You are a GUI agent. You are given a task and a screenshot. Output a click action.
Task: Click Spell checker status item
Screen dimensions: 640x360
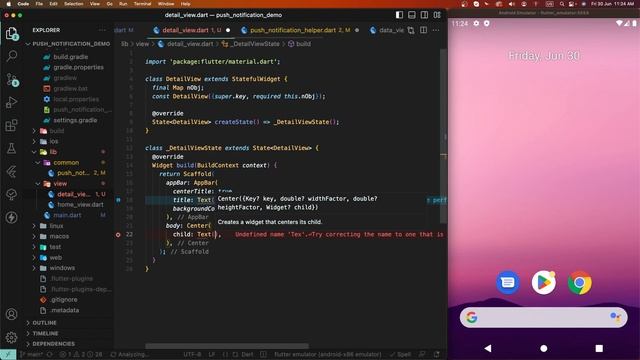(400, 354)
